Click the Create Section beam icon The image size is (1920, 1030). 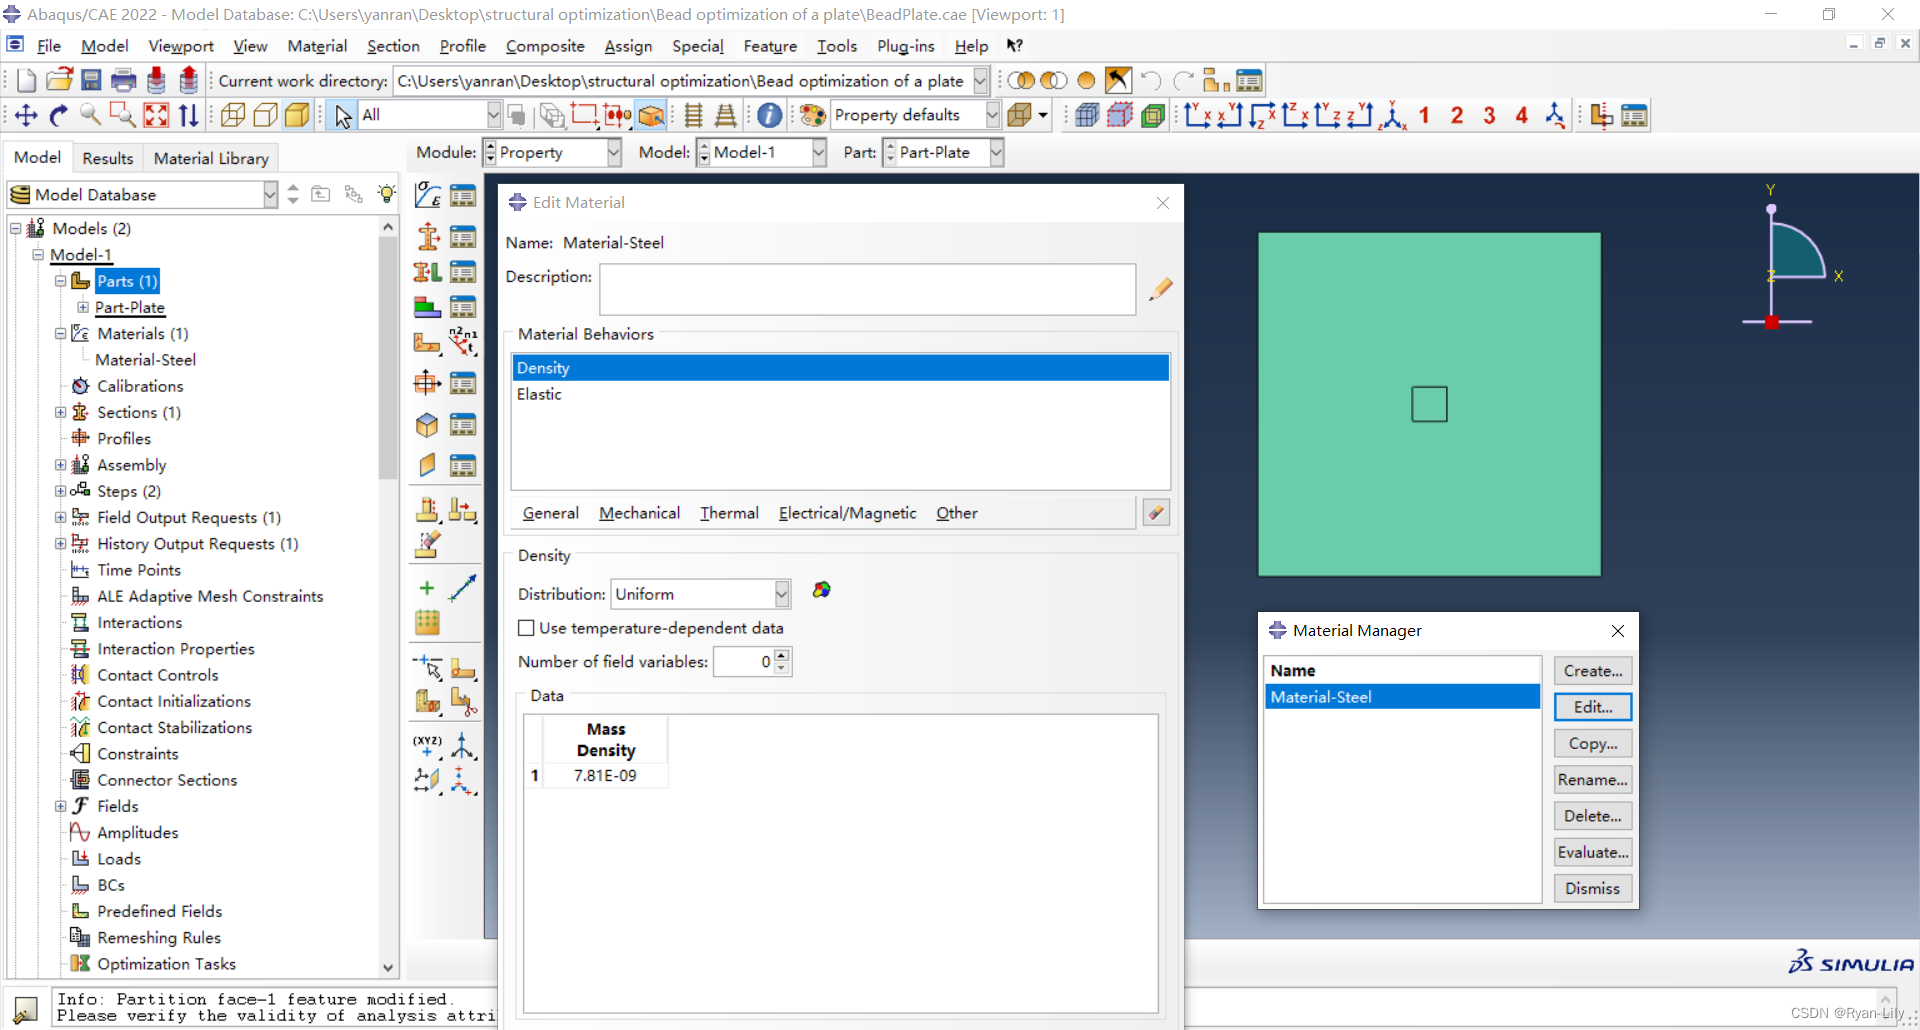pyautogui.click(x=428, y=236)
